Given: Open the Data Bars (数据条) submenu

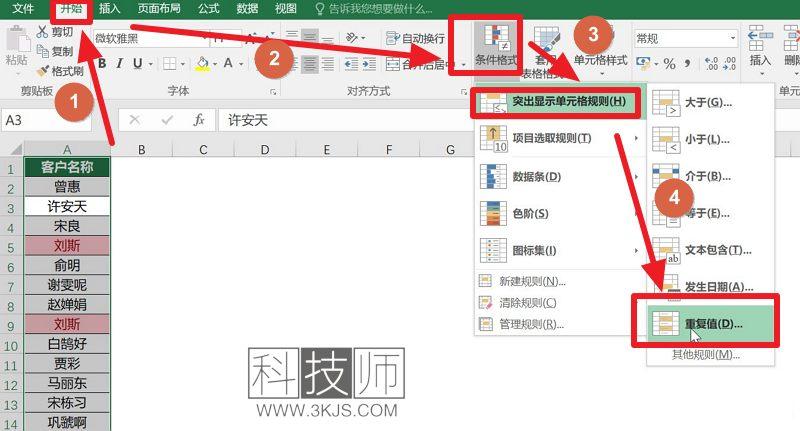Looking at the screenshot, I should 559,176.
